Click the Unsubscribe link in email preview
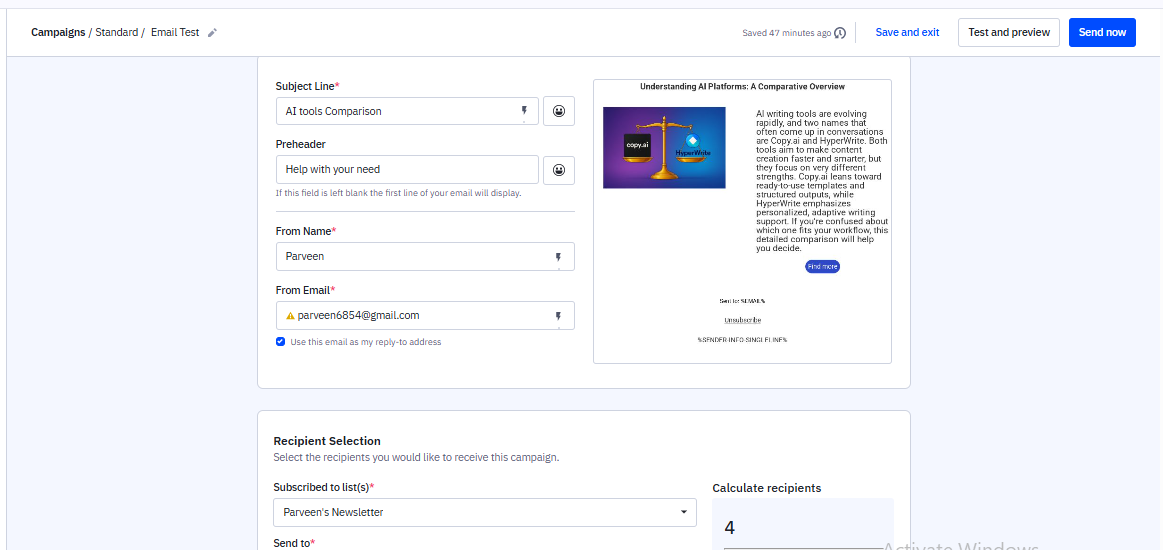The image size is (1163, 550). [742, 320]
